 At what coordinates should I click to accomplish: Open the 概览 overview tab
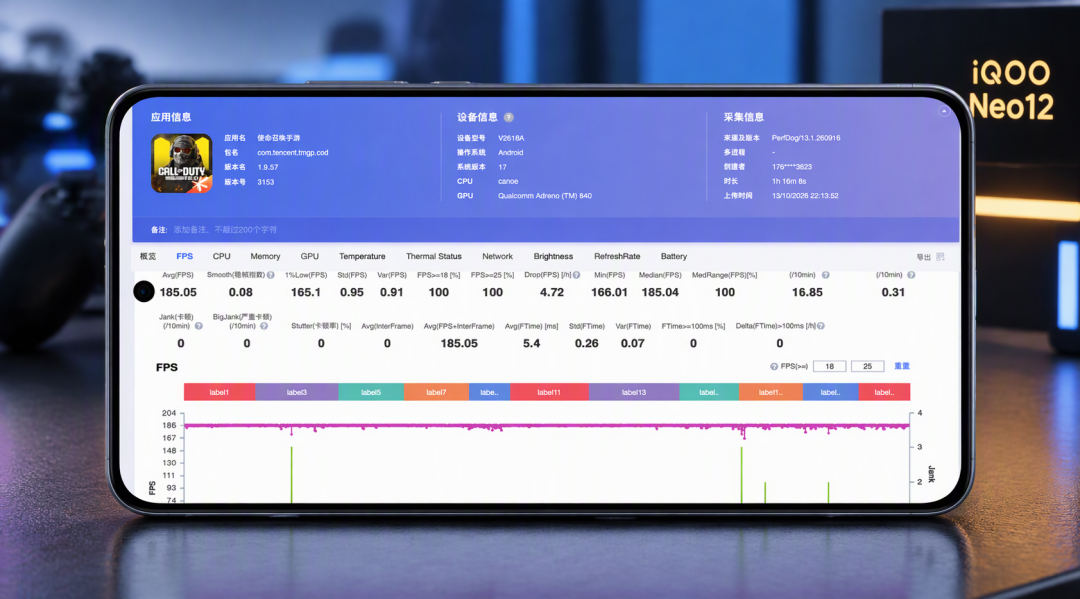coord(148,256)
